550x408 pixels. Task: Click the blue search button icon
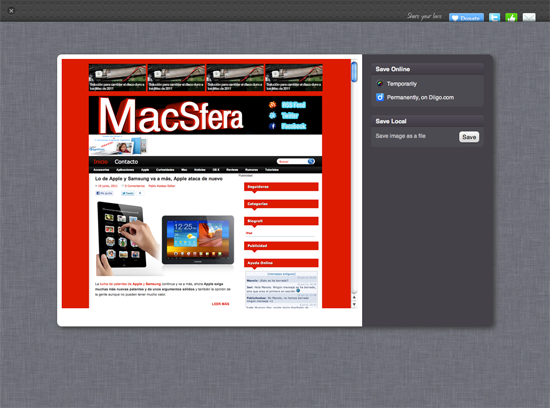(x=311, y=161)
